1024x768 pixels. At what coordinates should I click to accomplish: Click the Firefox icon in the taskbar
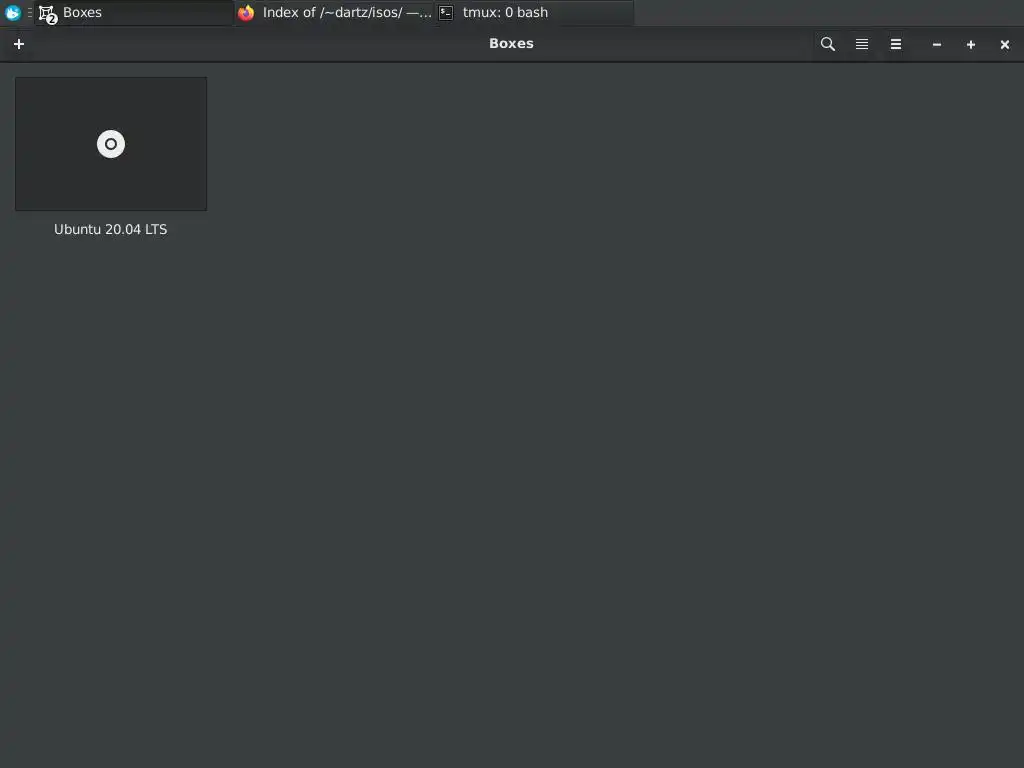(x=246, y=12)
